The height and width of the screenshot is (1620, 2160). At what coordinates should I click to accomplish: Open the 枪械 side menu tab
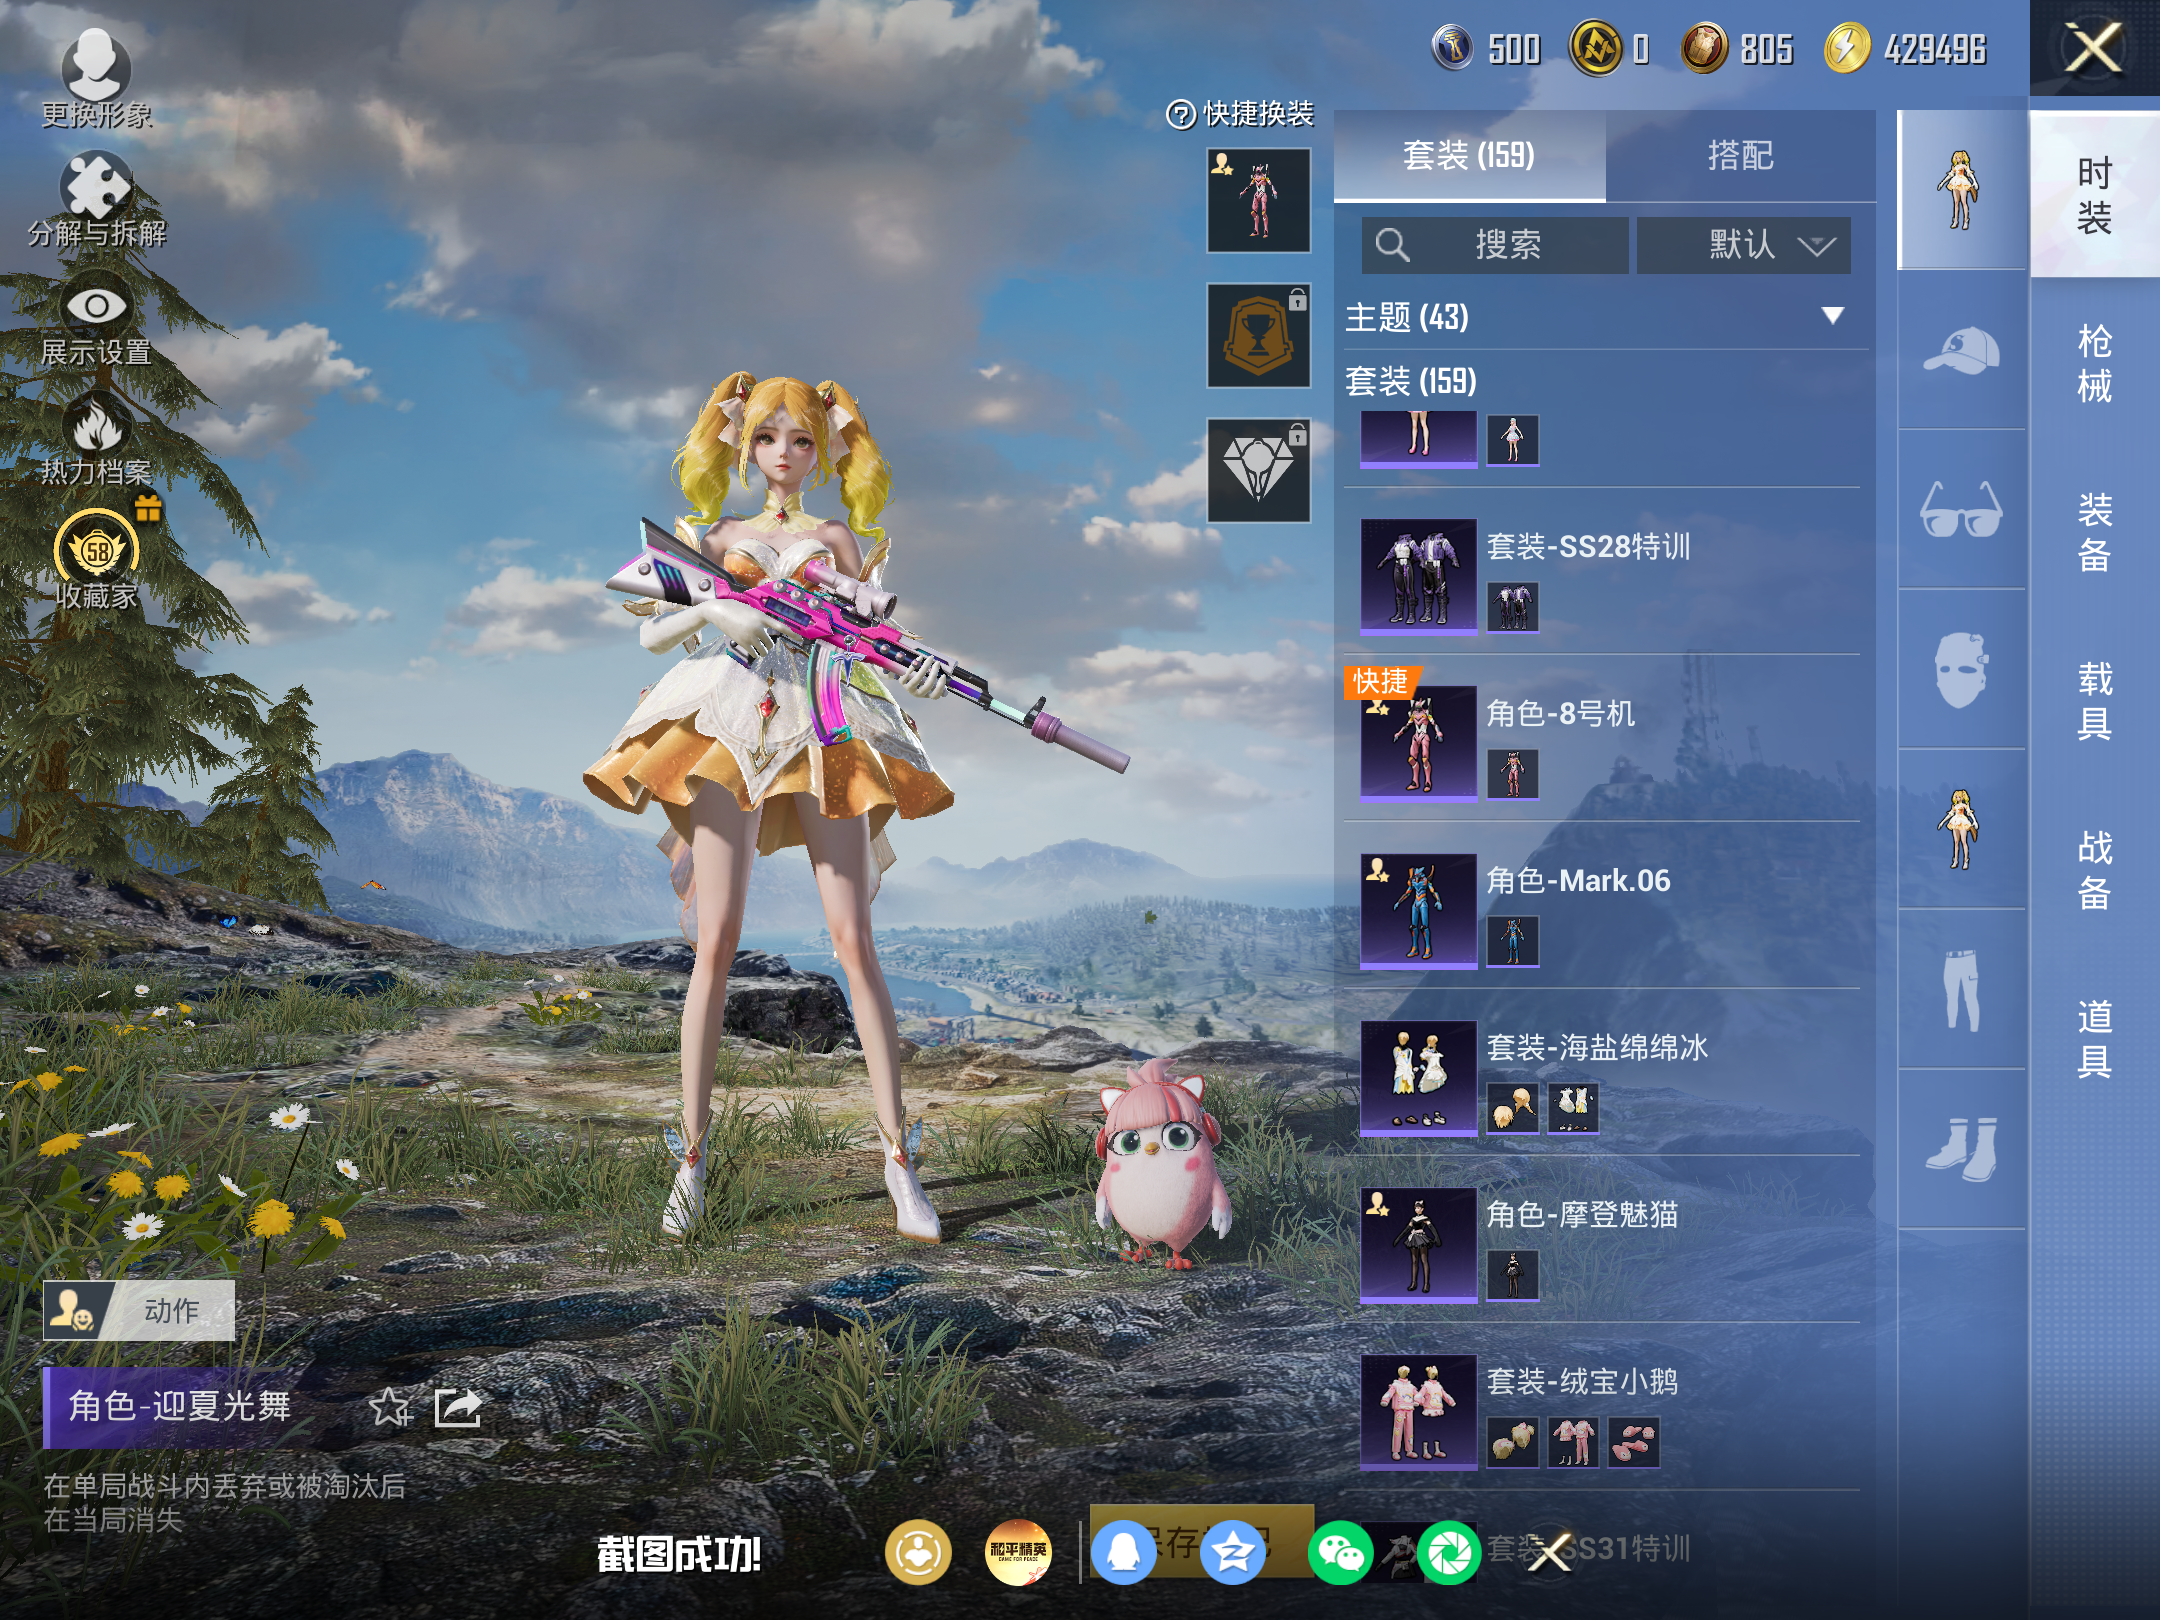tap(2094, 363)
